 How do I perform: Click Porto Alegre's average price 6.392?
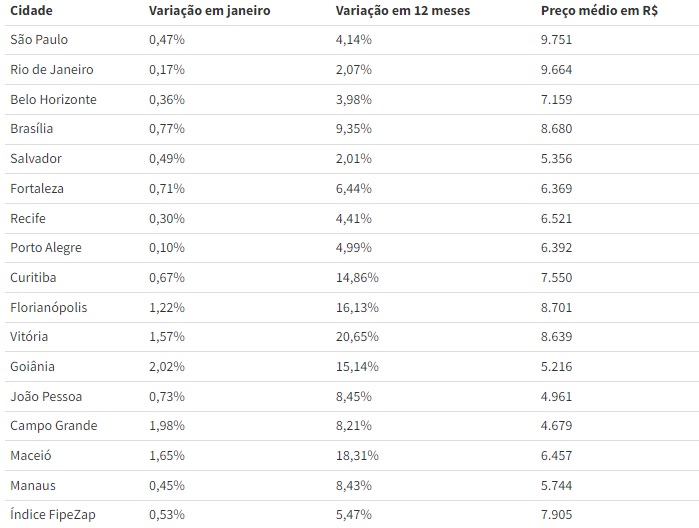(x=556, y=248)
